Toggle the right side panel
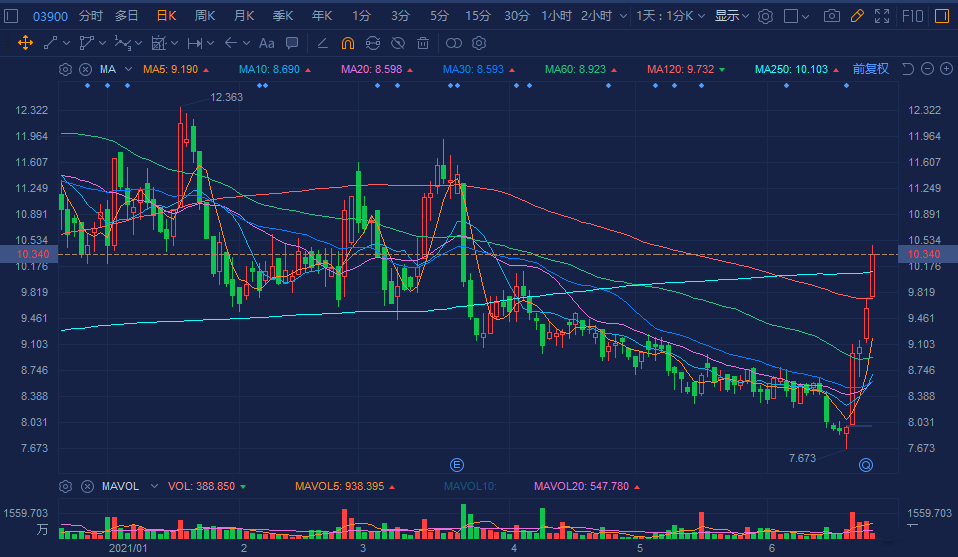Screen dimensions: 958x557 point(940,16)
